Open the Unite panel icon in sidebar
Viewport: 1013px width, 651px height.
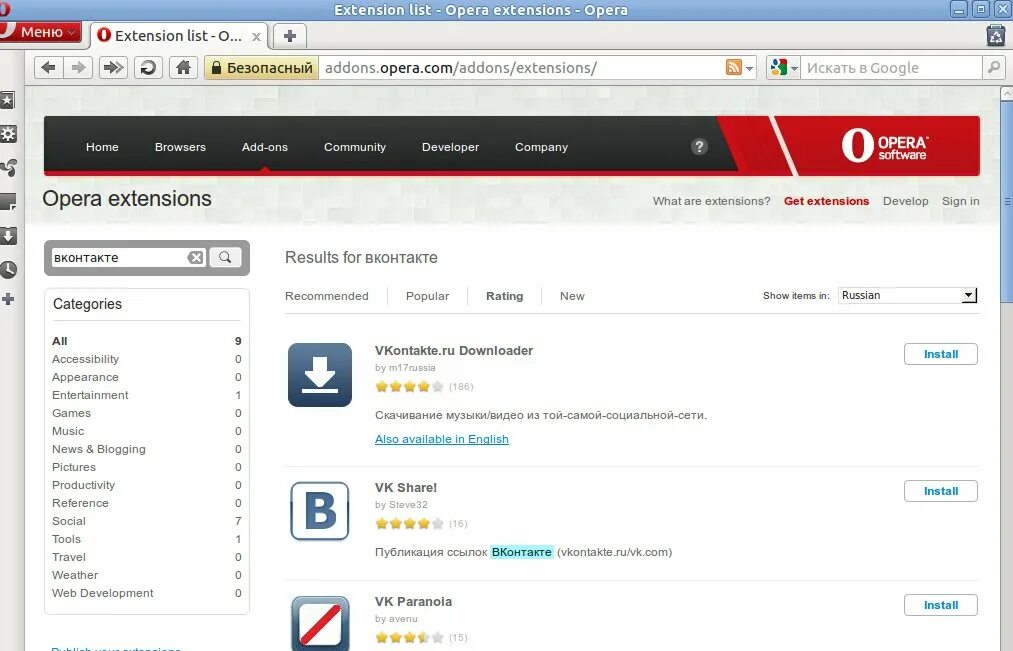tap(8, 168)
